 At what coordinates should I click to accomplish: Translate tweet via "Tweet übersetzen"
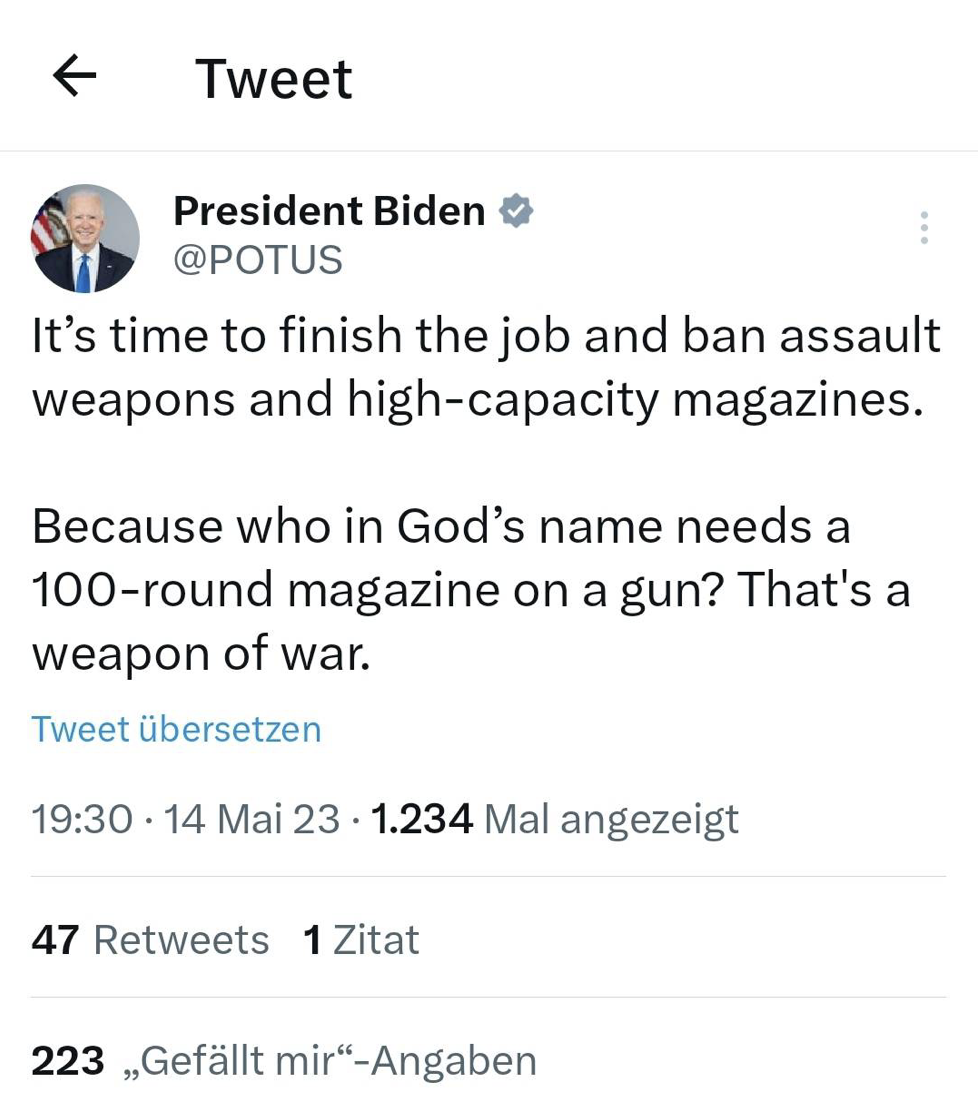tap(176, 729)
